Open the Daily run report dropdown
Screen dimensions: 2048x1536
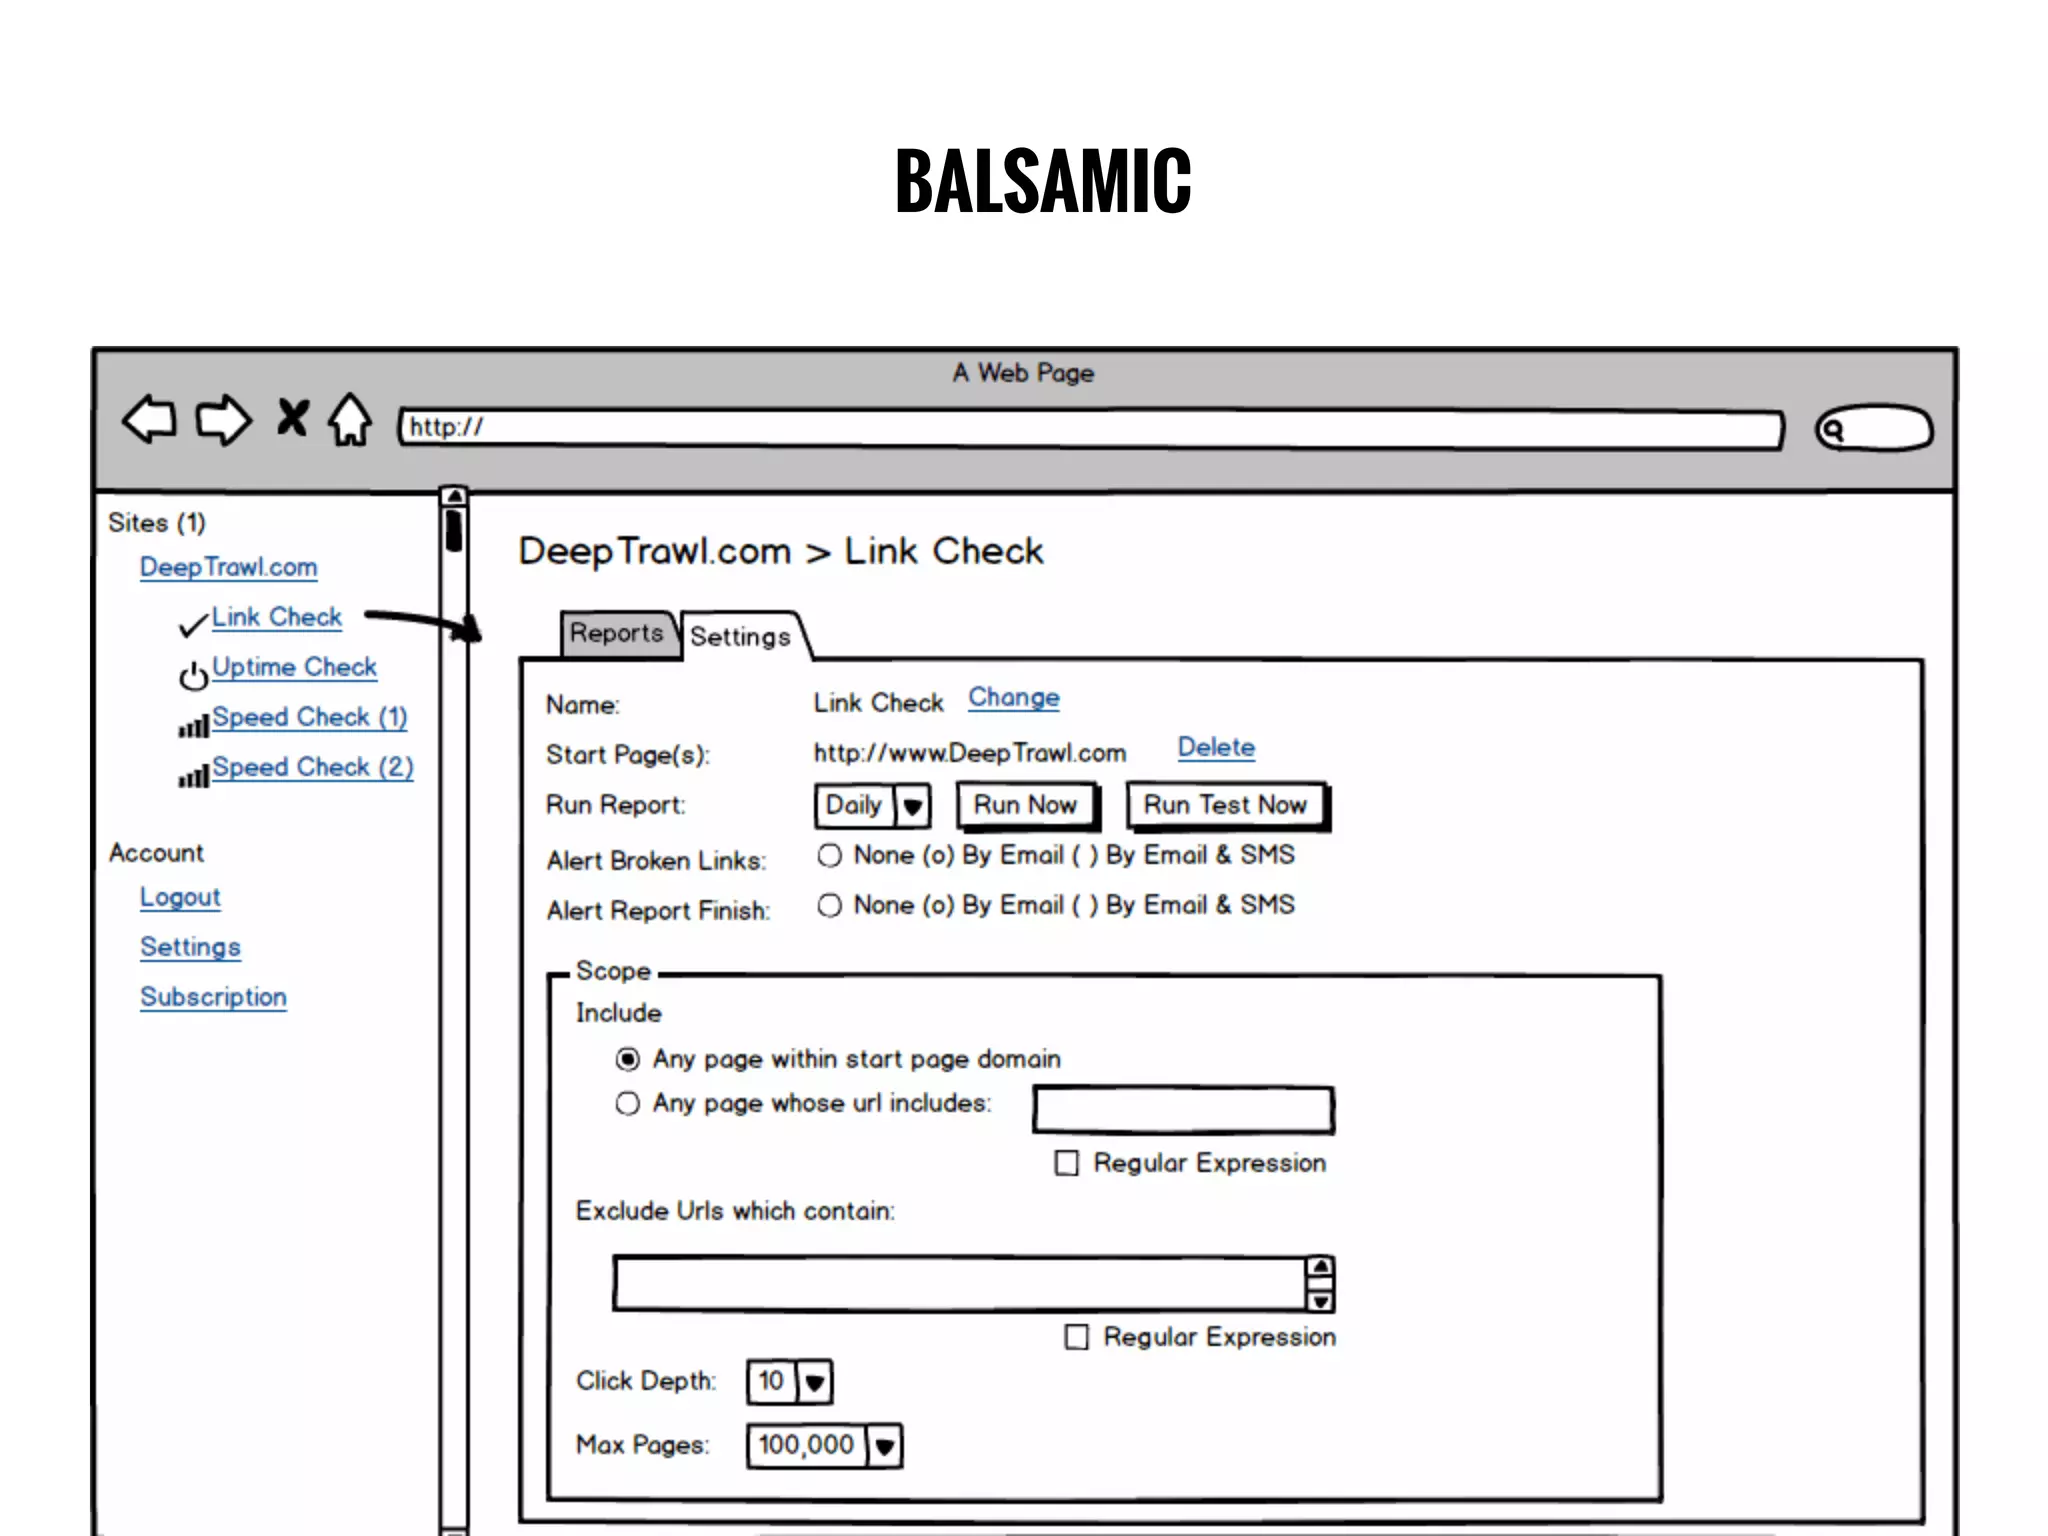(x=912, y=806)
